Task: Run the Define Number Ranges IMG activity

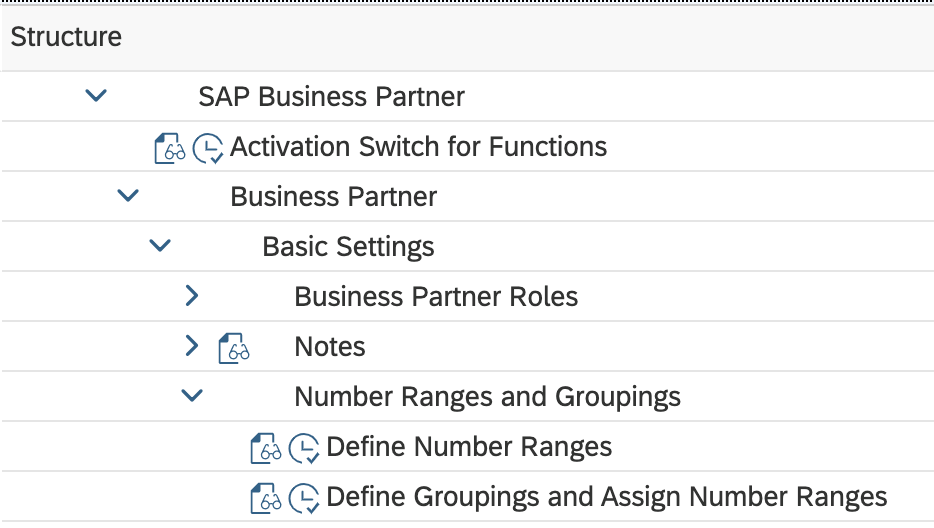Action: pos(304,448)
